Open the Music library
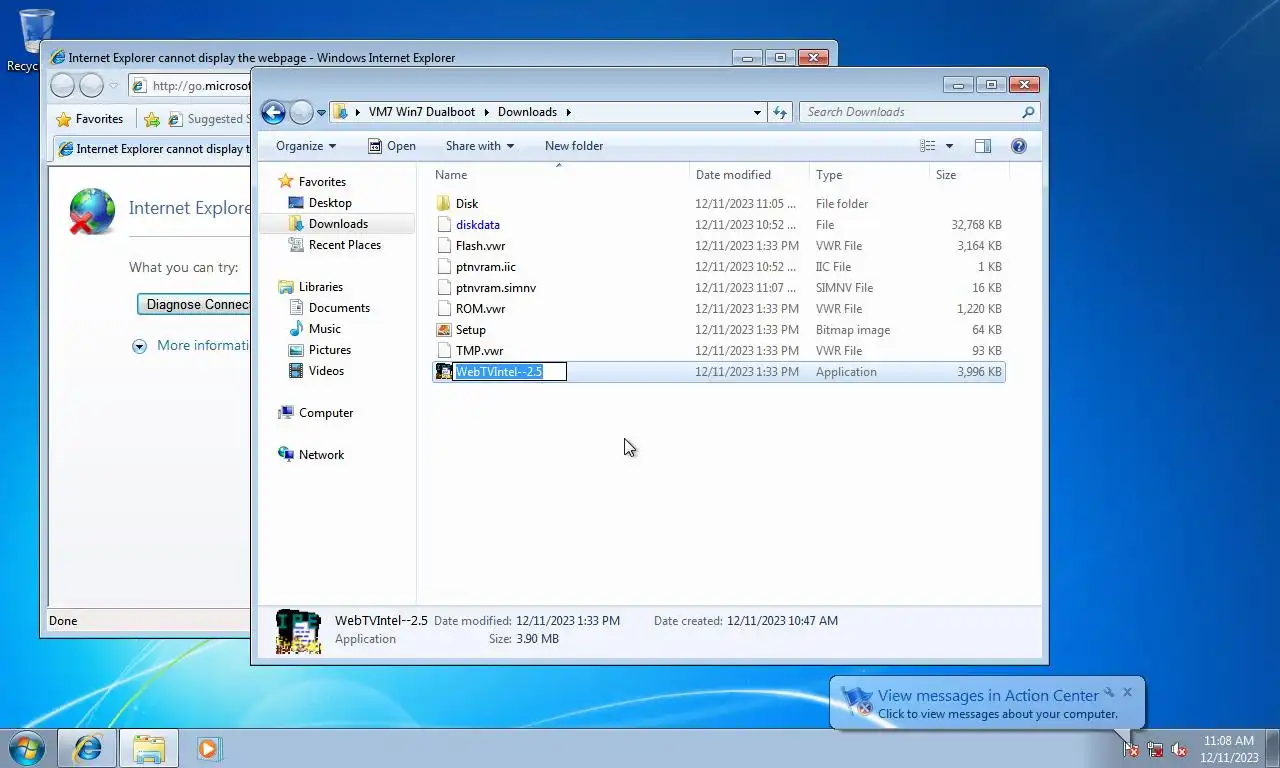 click(x=324, y=329)
